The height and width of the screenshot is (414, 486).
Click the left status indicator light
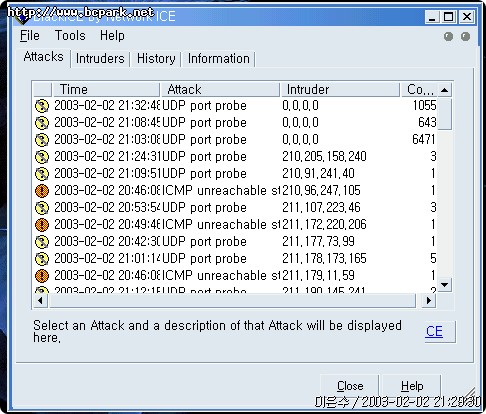[x=448, y=36]
